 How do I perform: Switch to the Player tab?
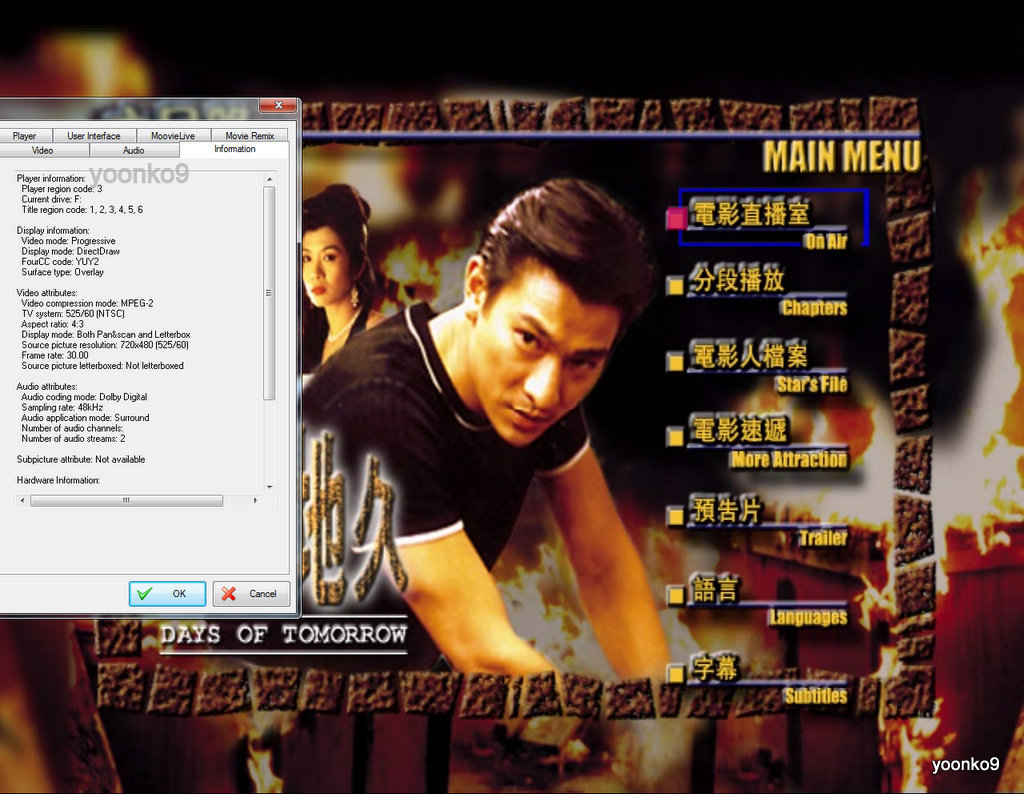point(25,136)
